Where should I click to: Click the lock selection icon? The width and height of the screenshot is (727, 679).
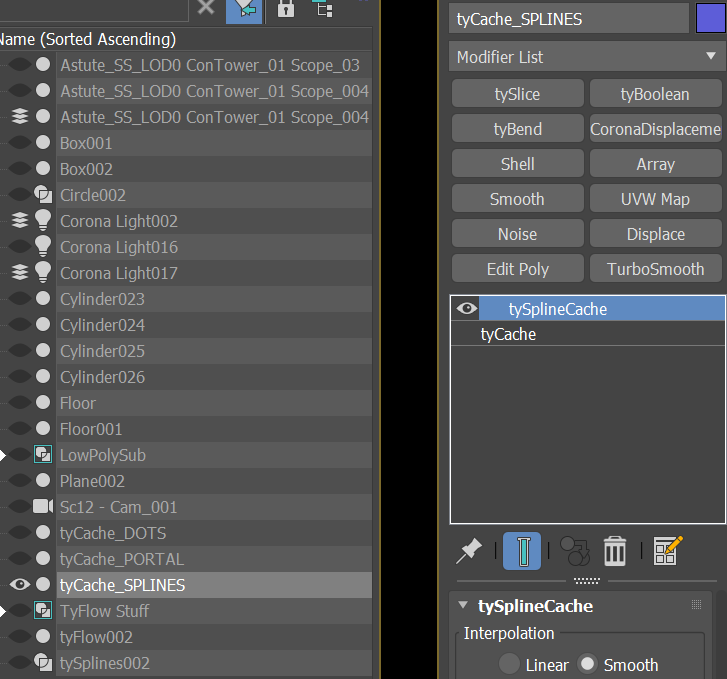click(x=286, y=8)
